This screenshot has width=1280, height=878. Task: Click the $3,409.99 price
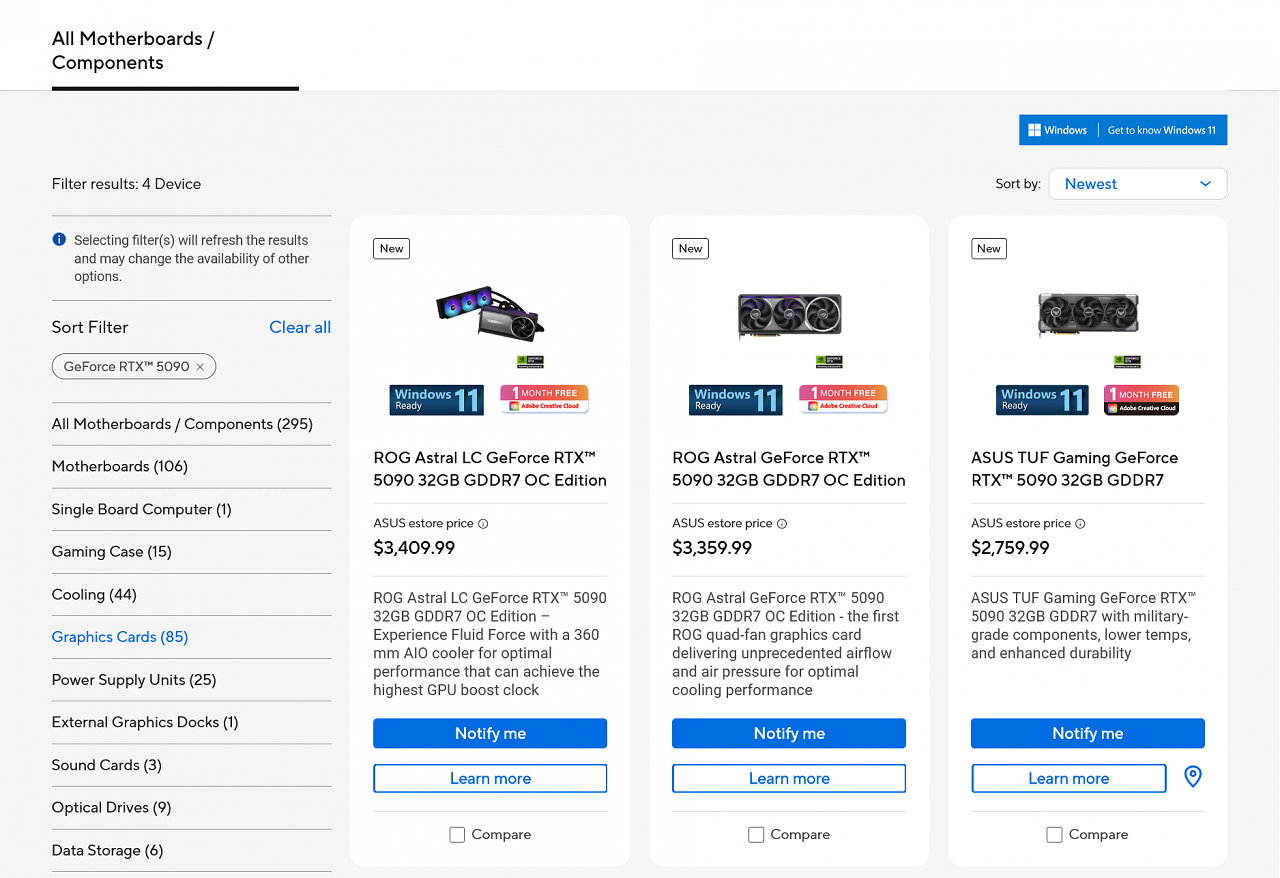pos(414,548)
